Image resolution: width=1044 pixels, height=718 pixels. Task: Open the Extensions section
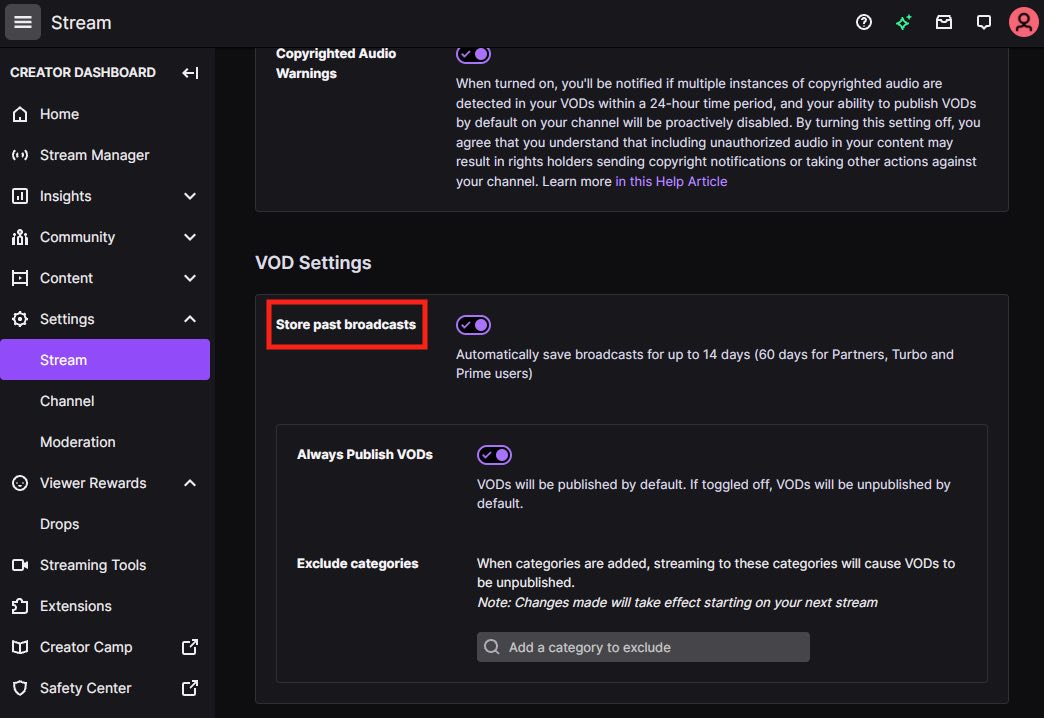75,606
